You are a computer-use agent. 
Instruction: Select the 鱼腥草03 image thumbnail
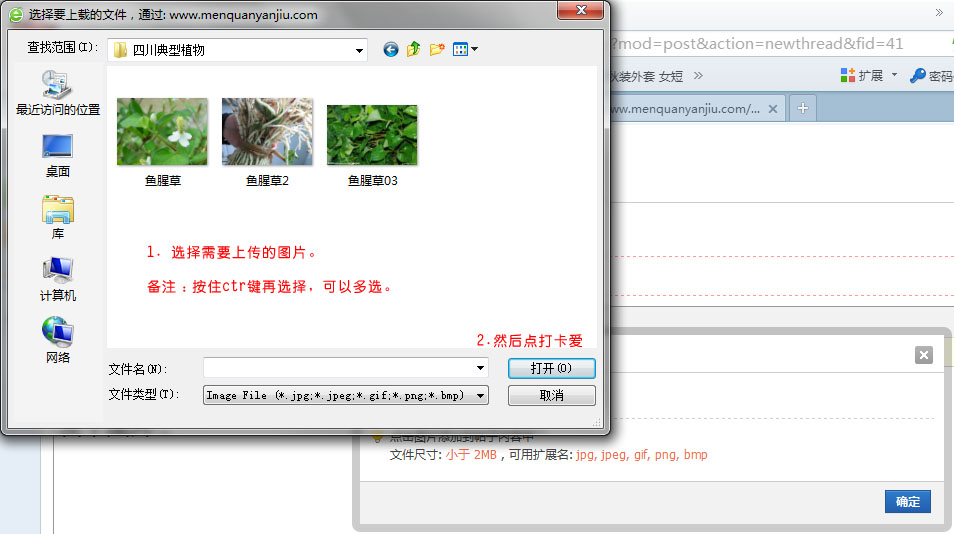pos(372,135)
